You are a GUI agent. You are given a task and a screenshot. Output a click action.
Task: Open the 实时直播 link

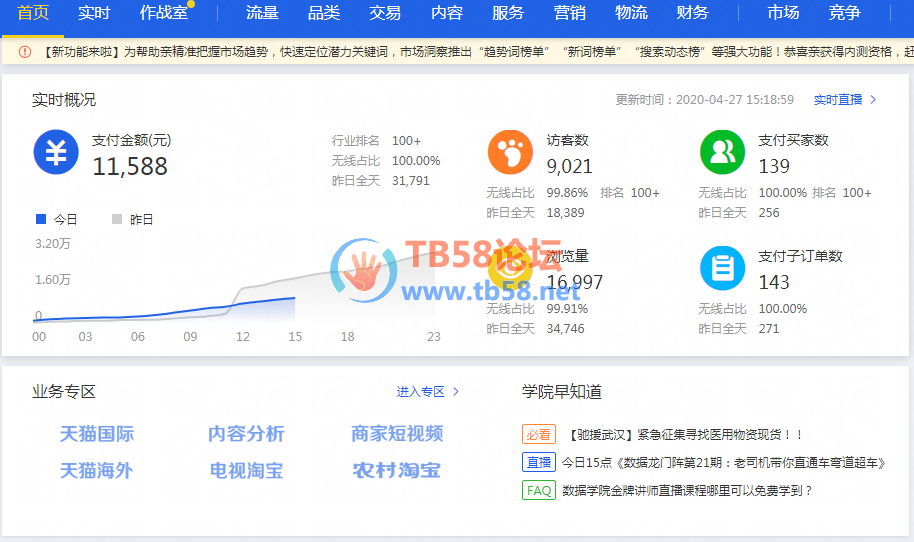coord(838,100)
